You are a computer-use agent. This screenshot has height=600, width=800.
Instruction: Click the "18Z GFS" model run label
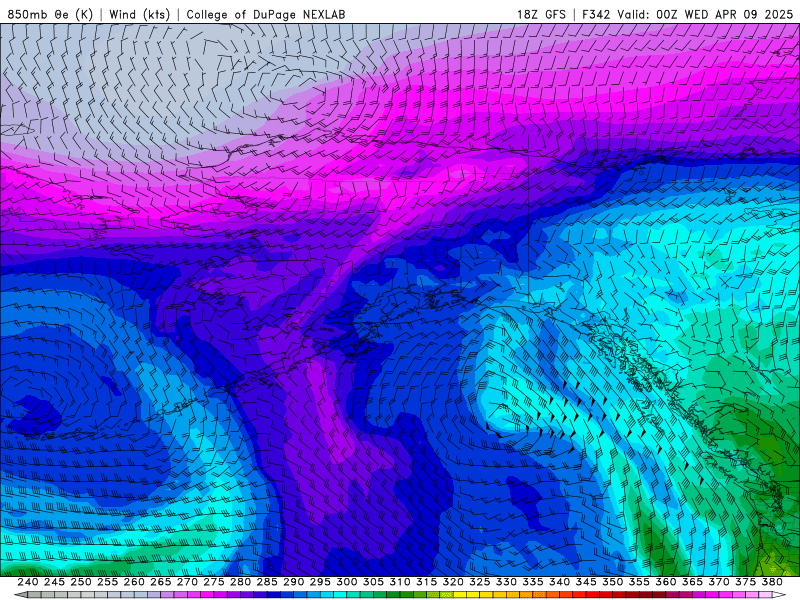(541, 14)
